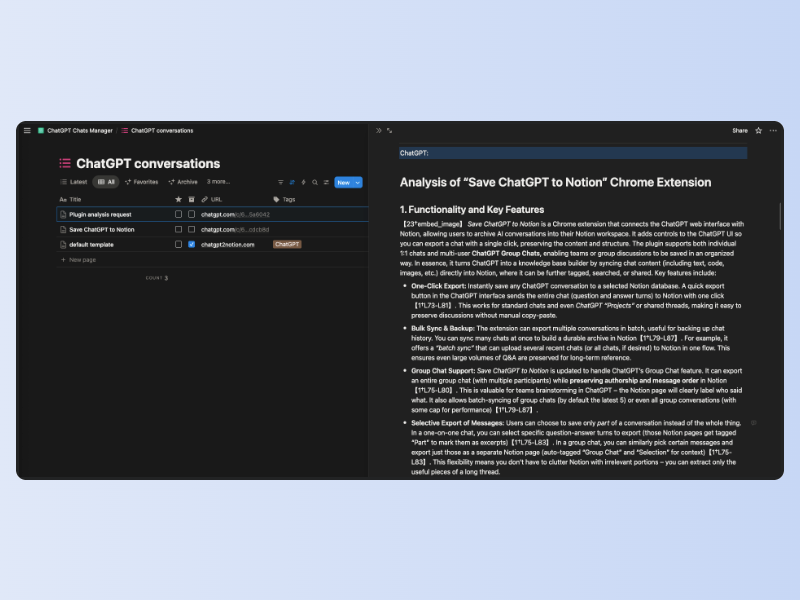Viewport: 800px width, 600px height.
Task: Open the New button dropdown chevron
Action: coord(358,182)
